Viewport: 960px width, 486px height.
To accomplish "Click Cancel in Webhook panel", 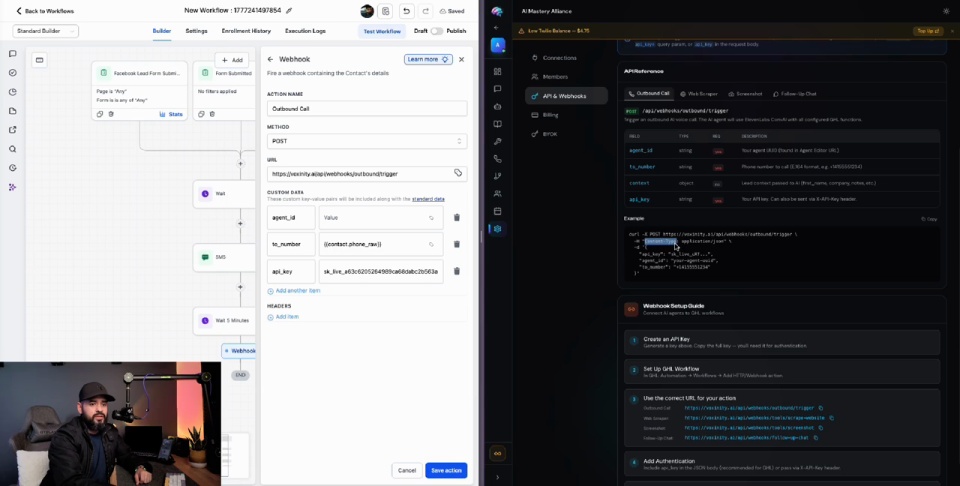I will pos(407,470).
